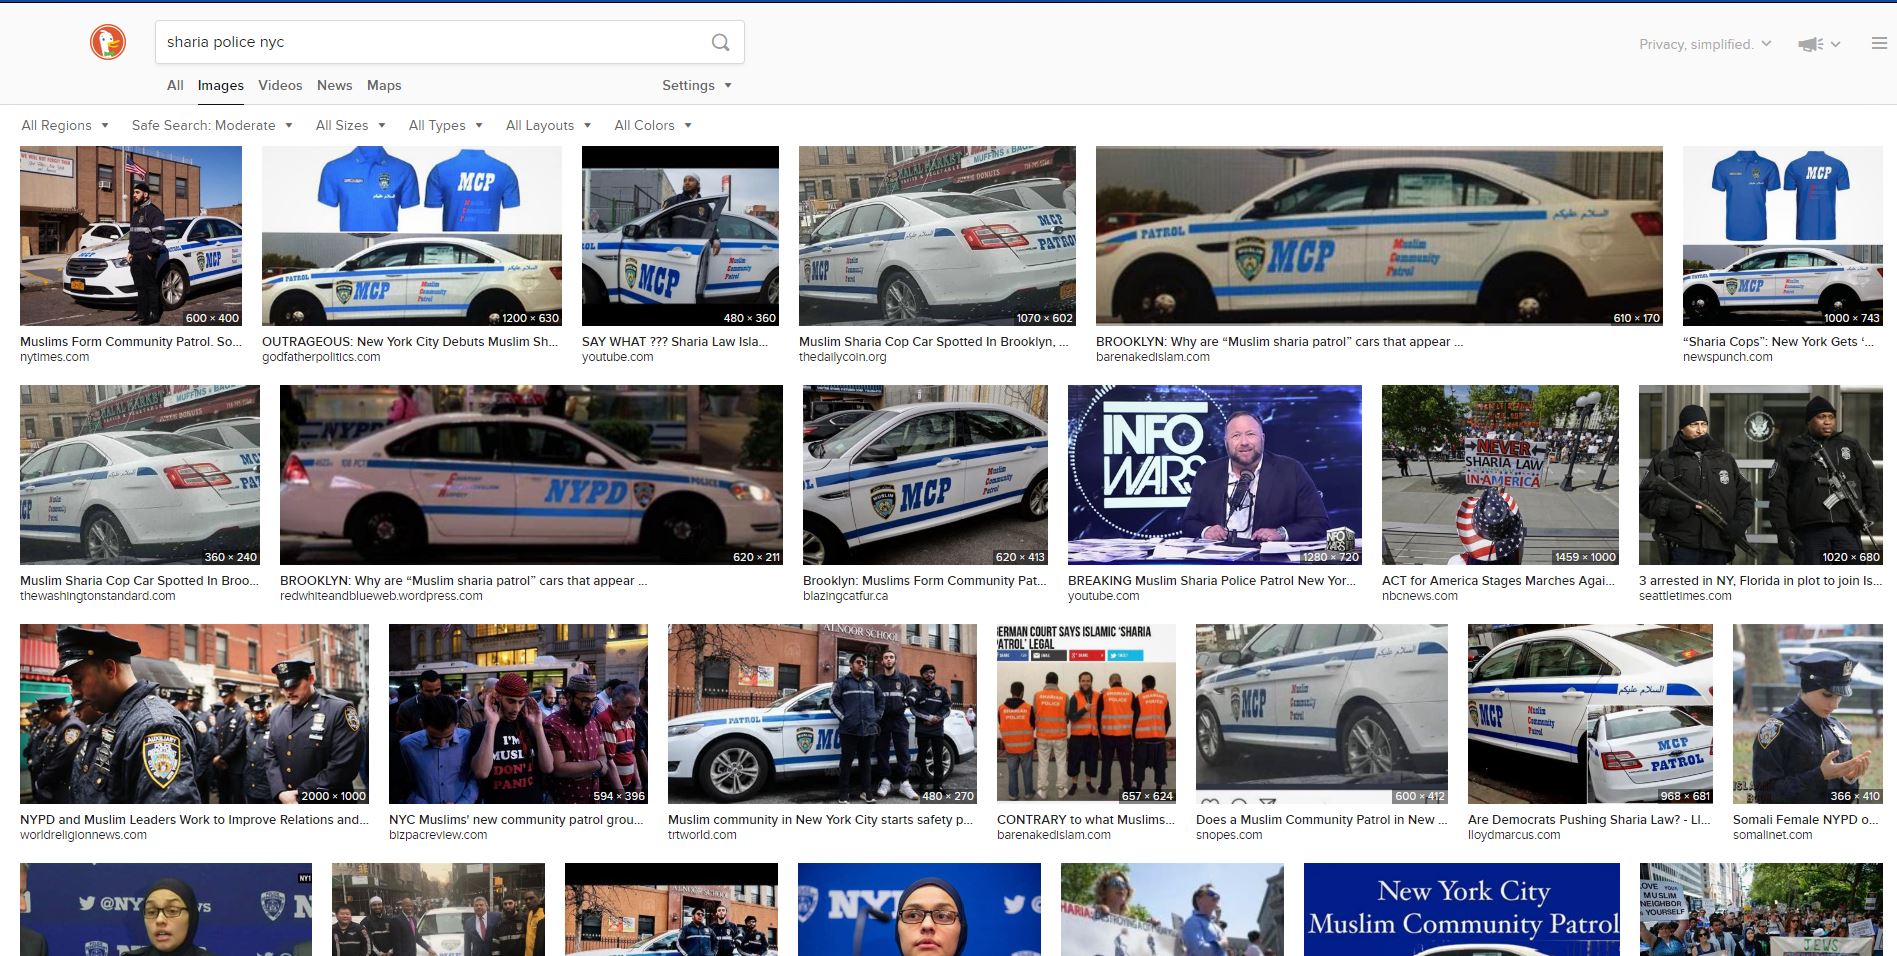This screenshot has width=1897, height=956.
Task: Click the 'CONTRARY to what Muslims...' title
Action: [1086, 819]
